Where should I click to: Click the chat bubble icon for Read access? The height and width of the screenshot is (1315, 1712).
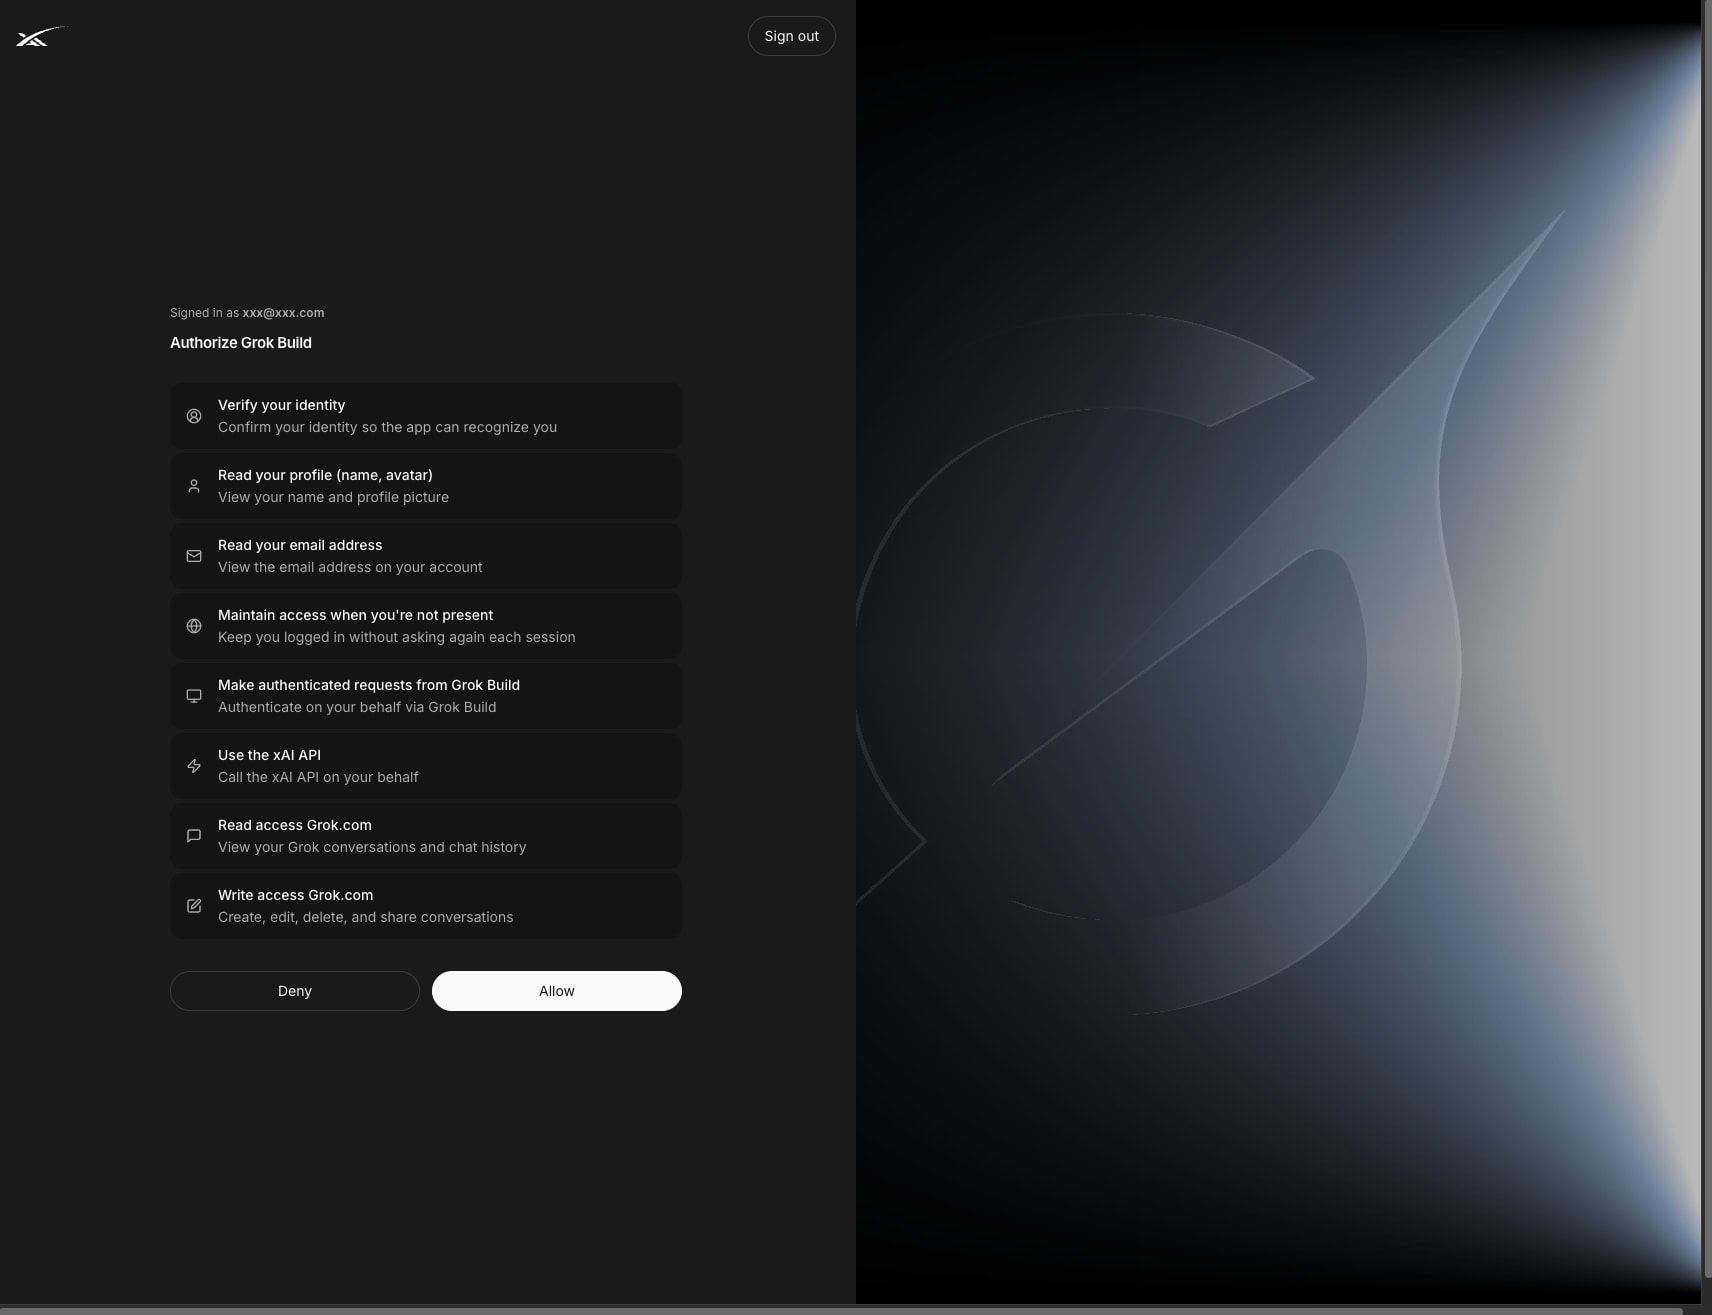coord(194,836)
